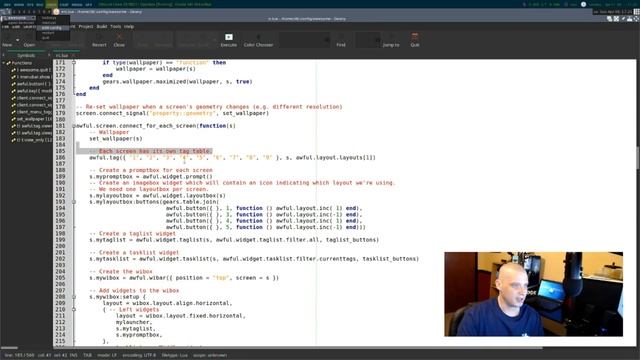Collapse the code fold at line 181
This screenshot has width=640, height=360.
point(74,126)
